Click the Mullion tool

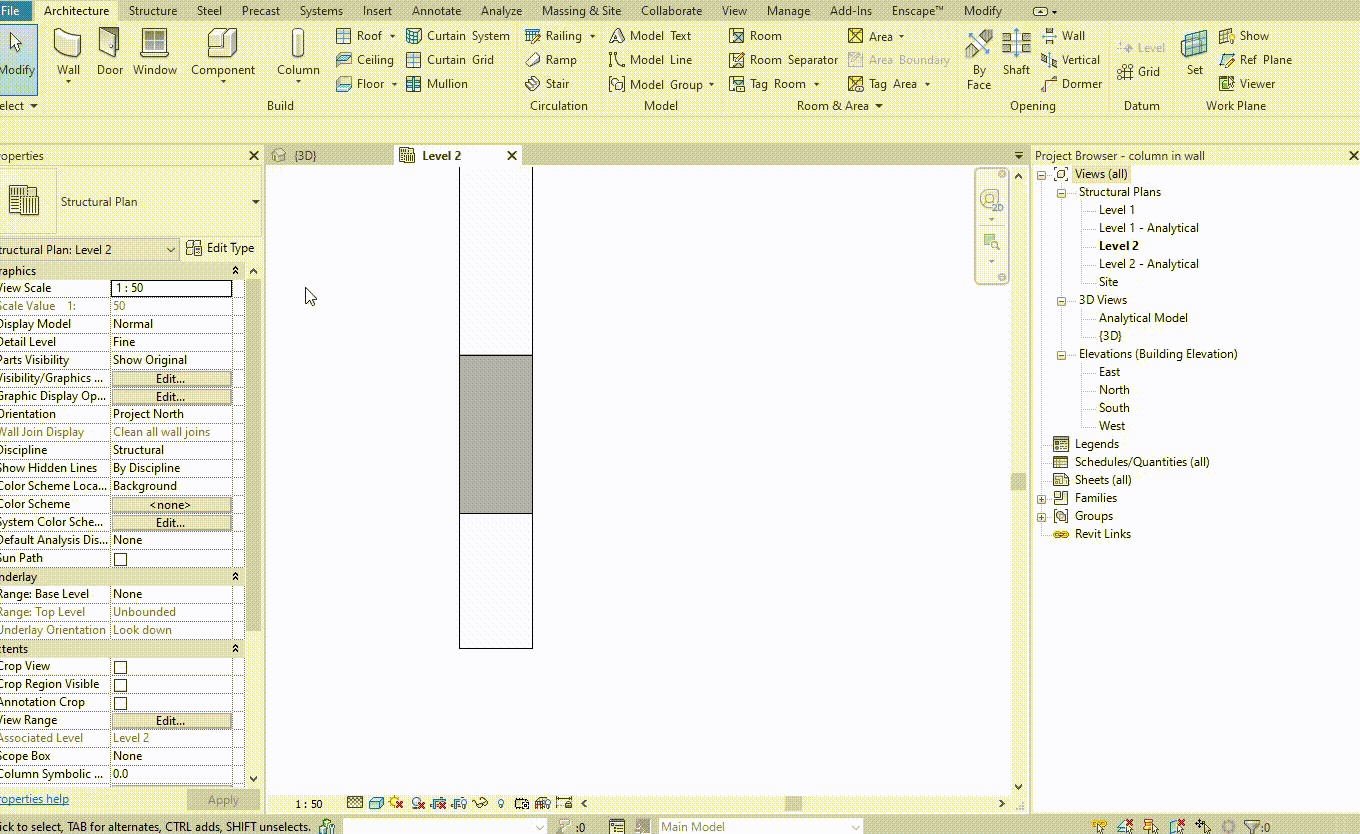coord(437,84)
